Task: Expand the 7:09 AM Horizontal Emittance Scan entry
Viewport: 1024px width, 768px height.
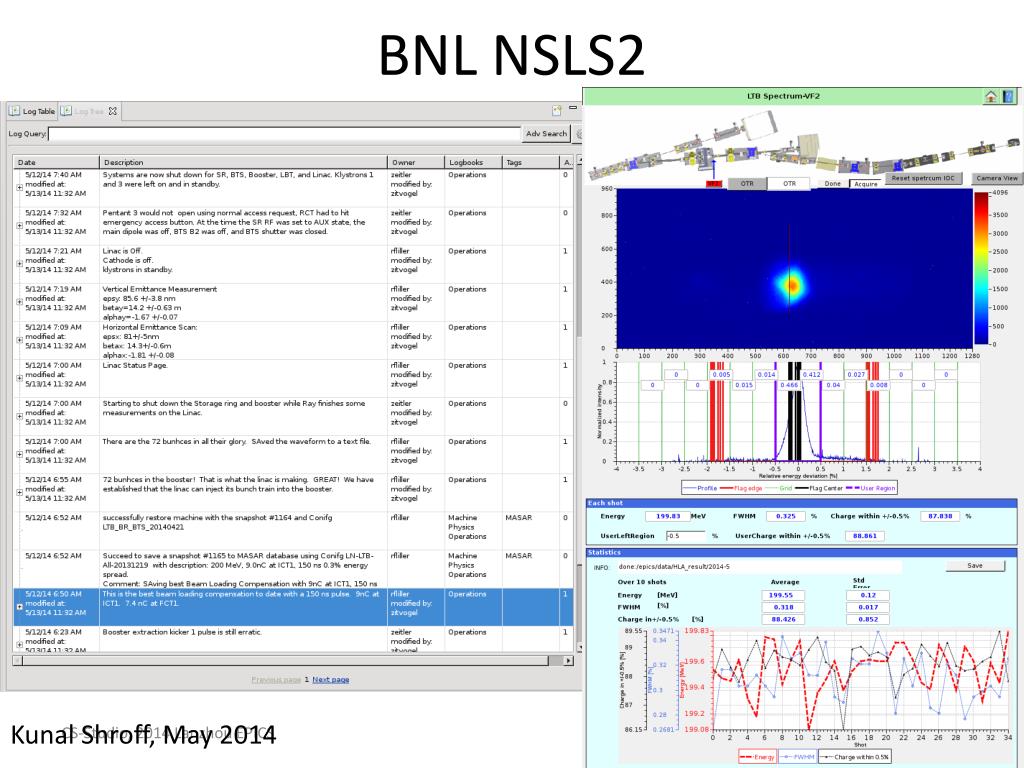Action: point(20,340)
